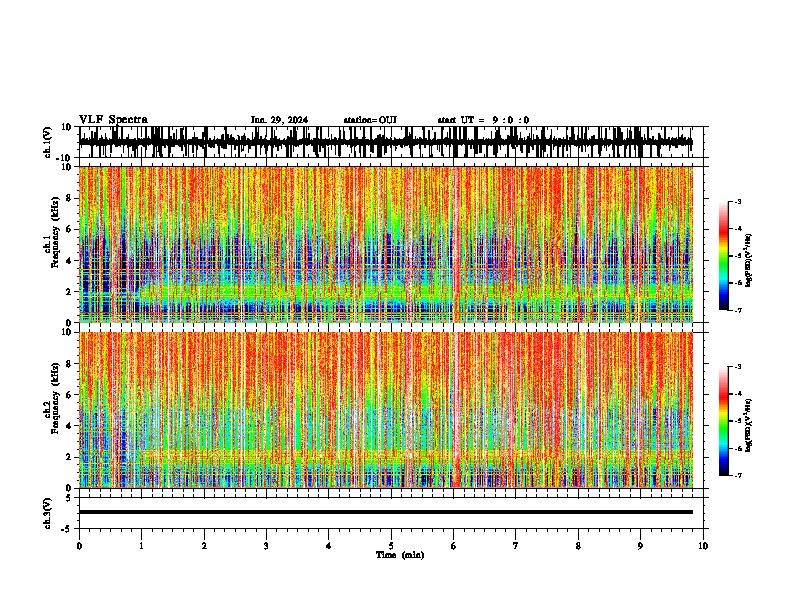Screen dimensions: 792x612
Task: Click the 'VLF Spectra' title text
Action: pyautogui.click(x=113, y=120)
